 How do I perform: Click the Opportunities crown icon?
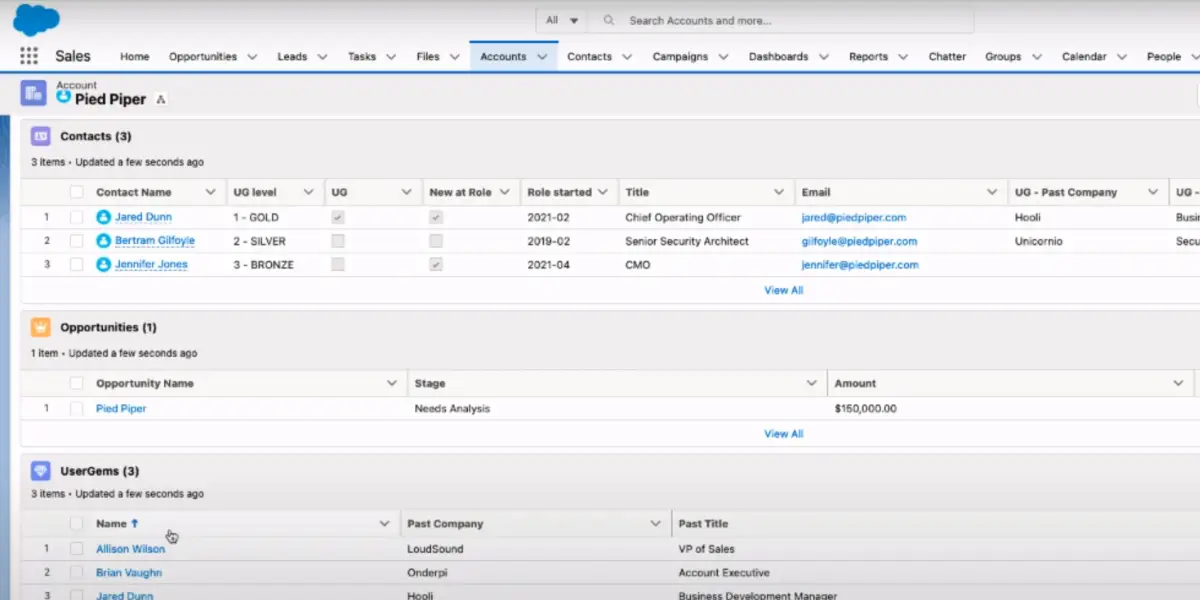[41, 327]
